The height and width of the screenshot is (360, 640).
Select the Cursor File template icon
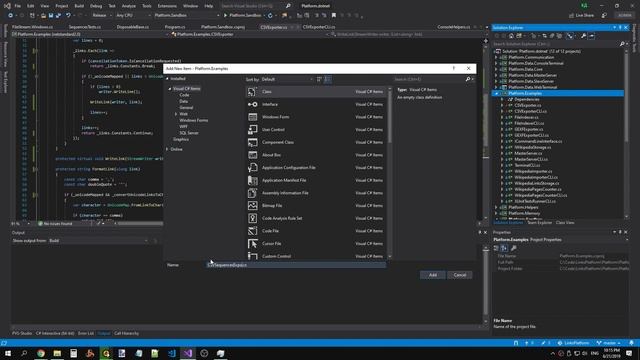pyautogui.click(x=253, y=244)
